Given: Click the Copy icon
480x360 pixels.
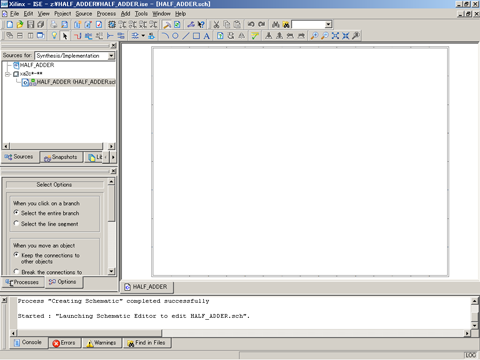Looking at the screenshot, I should tap(227, 24).
